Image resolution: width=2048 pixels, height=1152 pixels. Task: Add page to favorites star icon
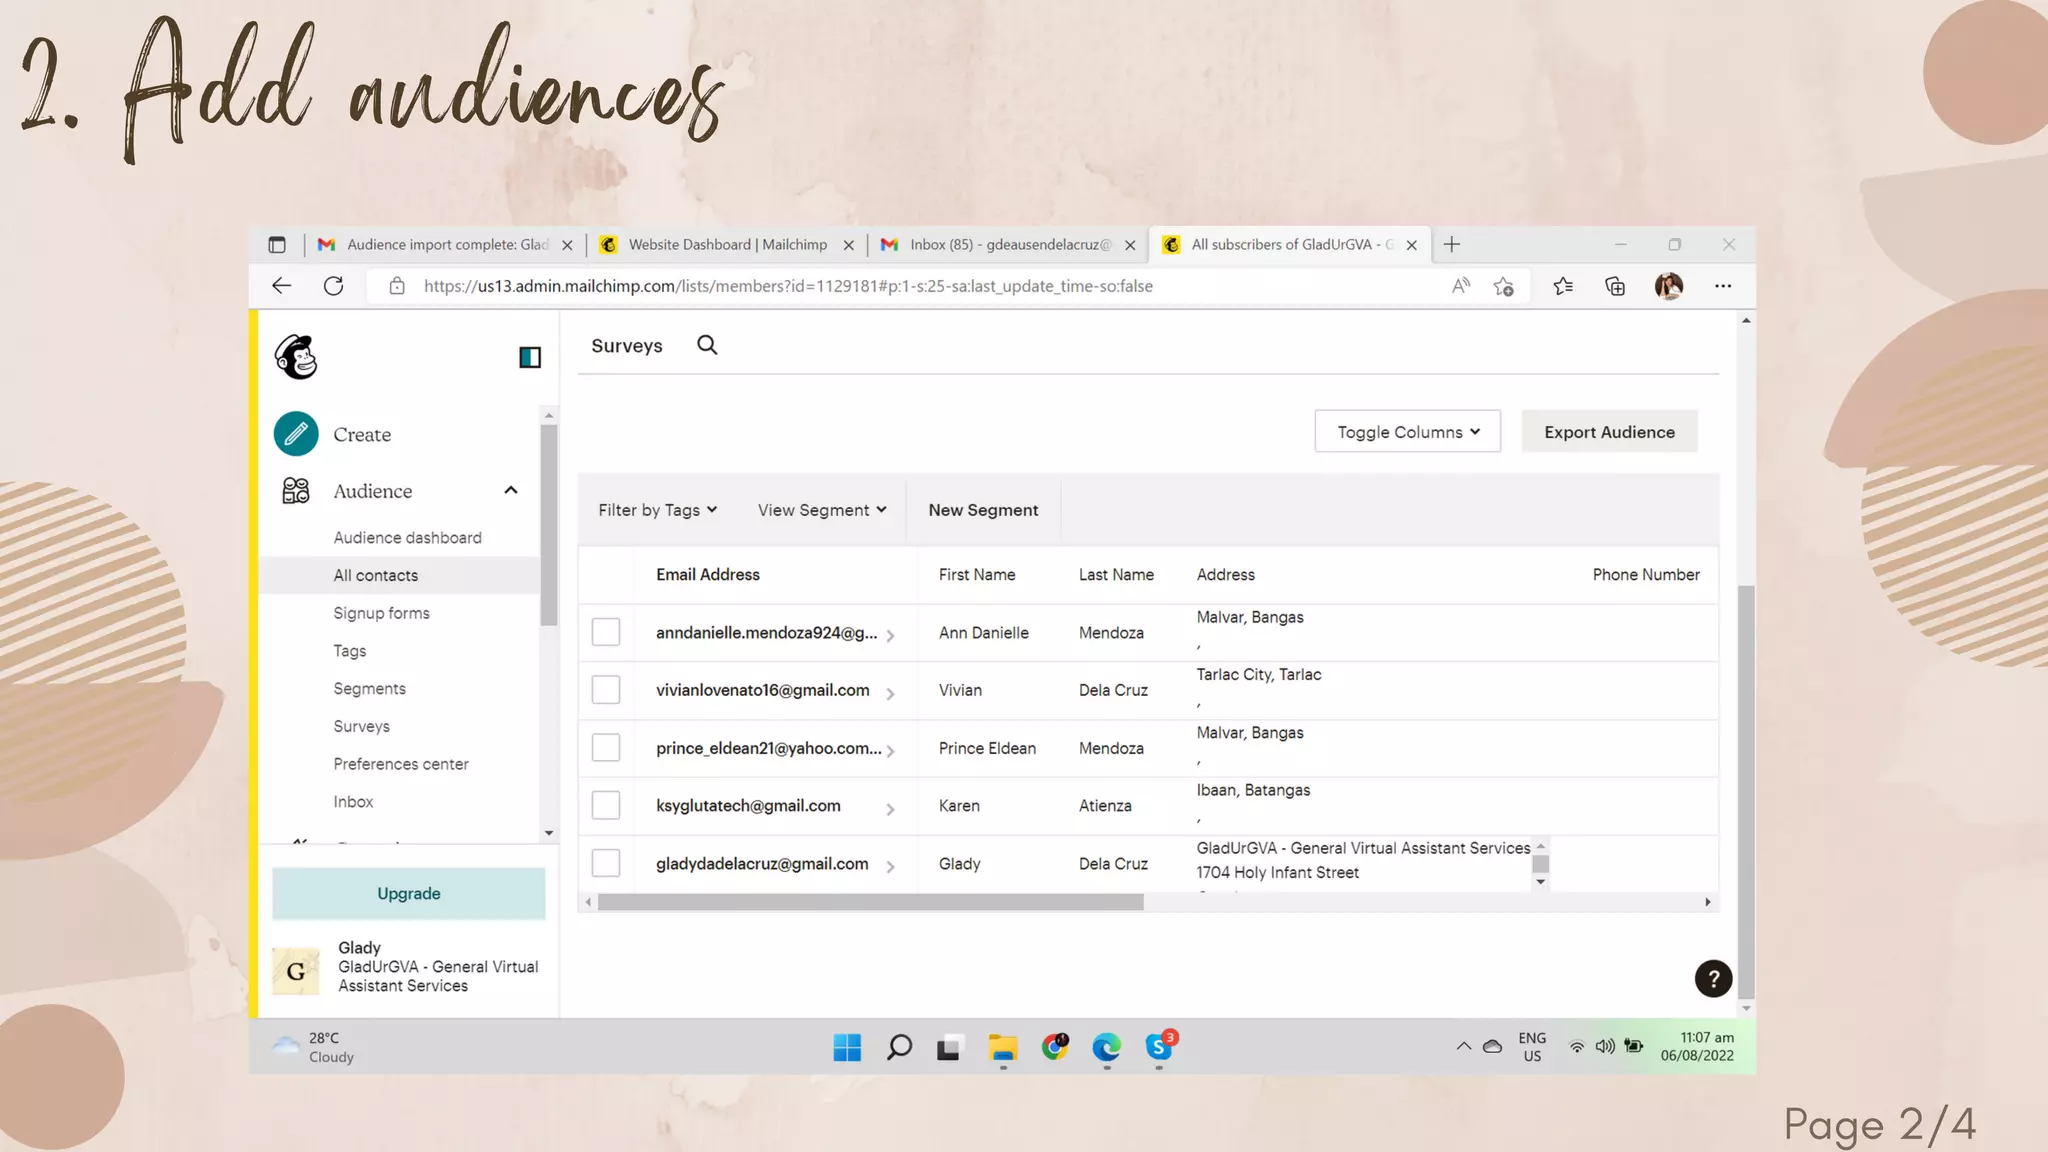click(x=1503, y=287)
